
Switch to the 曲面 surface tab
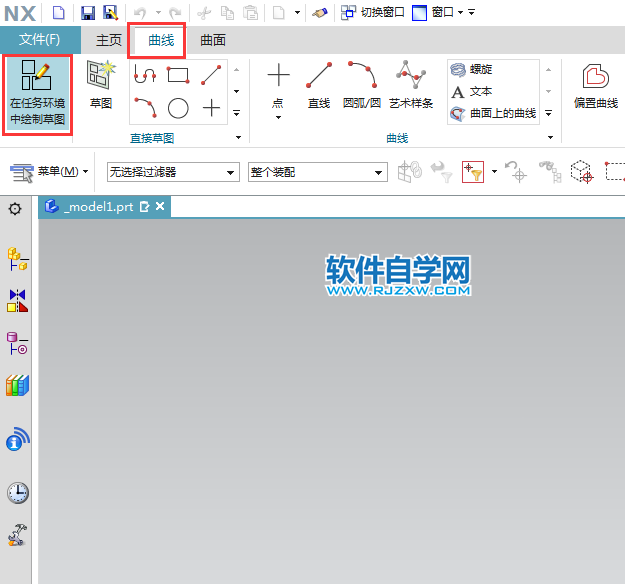click(x=213, y=40)
